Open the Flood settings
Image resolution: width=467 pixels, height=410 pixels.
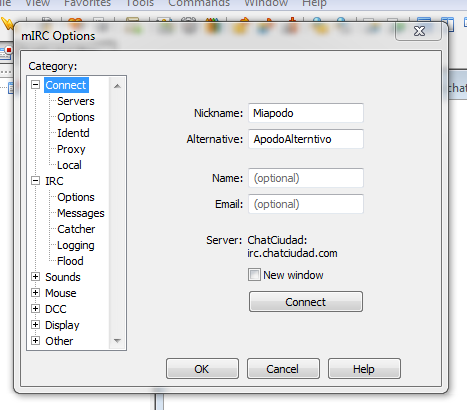[x=70, y=261]
